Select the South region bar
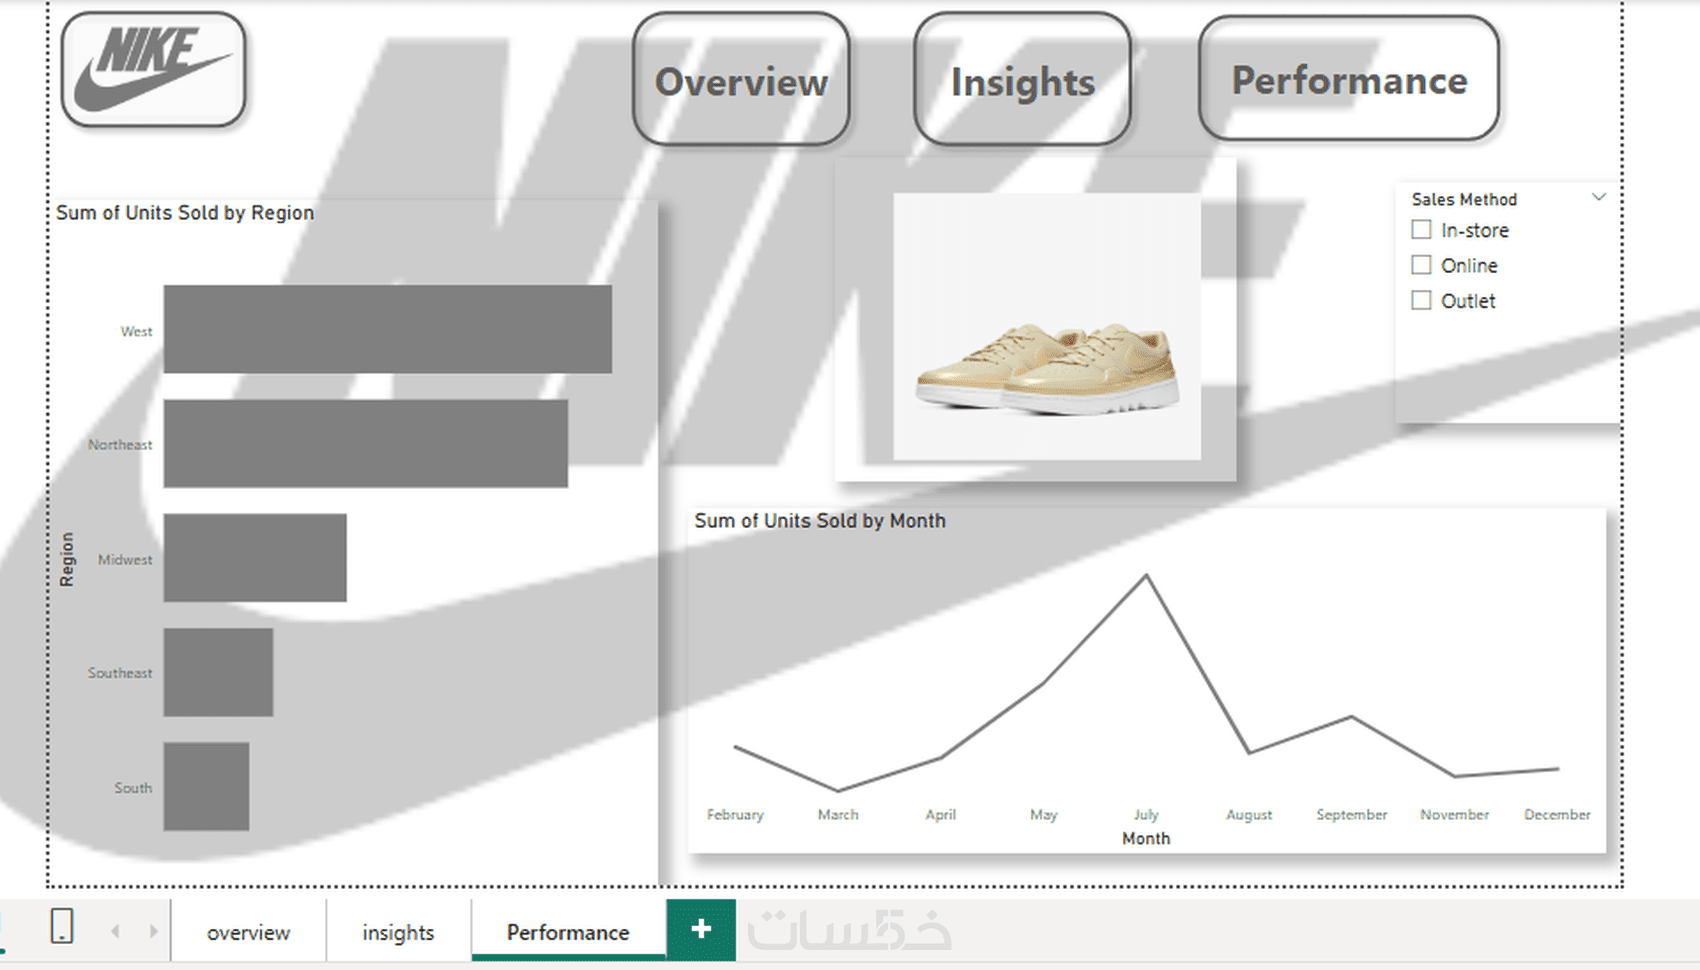This screenshot has width=1700, height=970. [x=206, y=786]
